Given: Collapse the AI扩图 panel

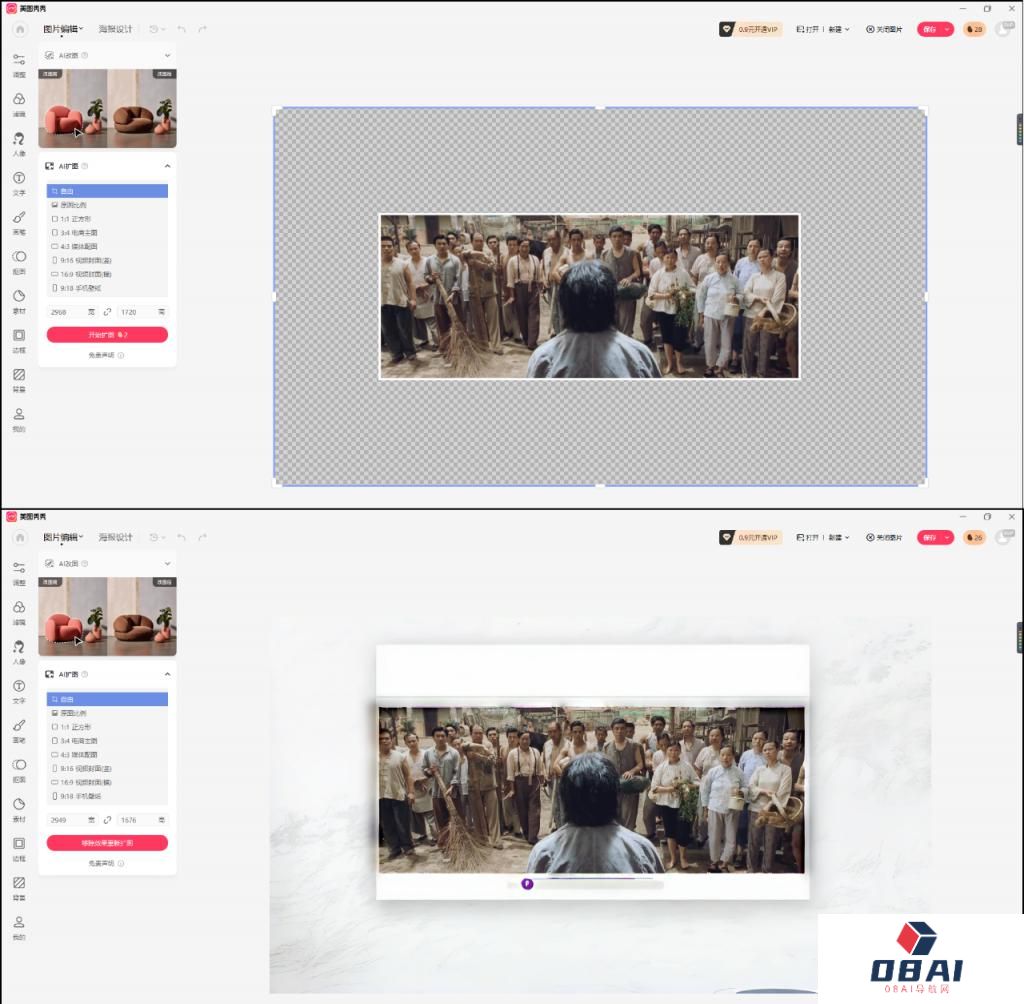Looking at the screenshot, I should coord(168,166).
